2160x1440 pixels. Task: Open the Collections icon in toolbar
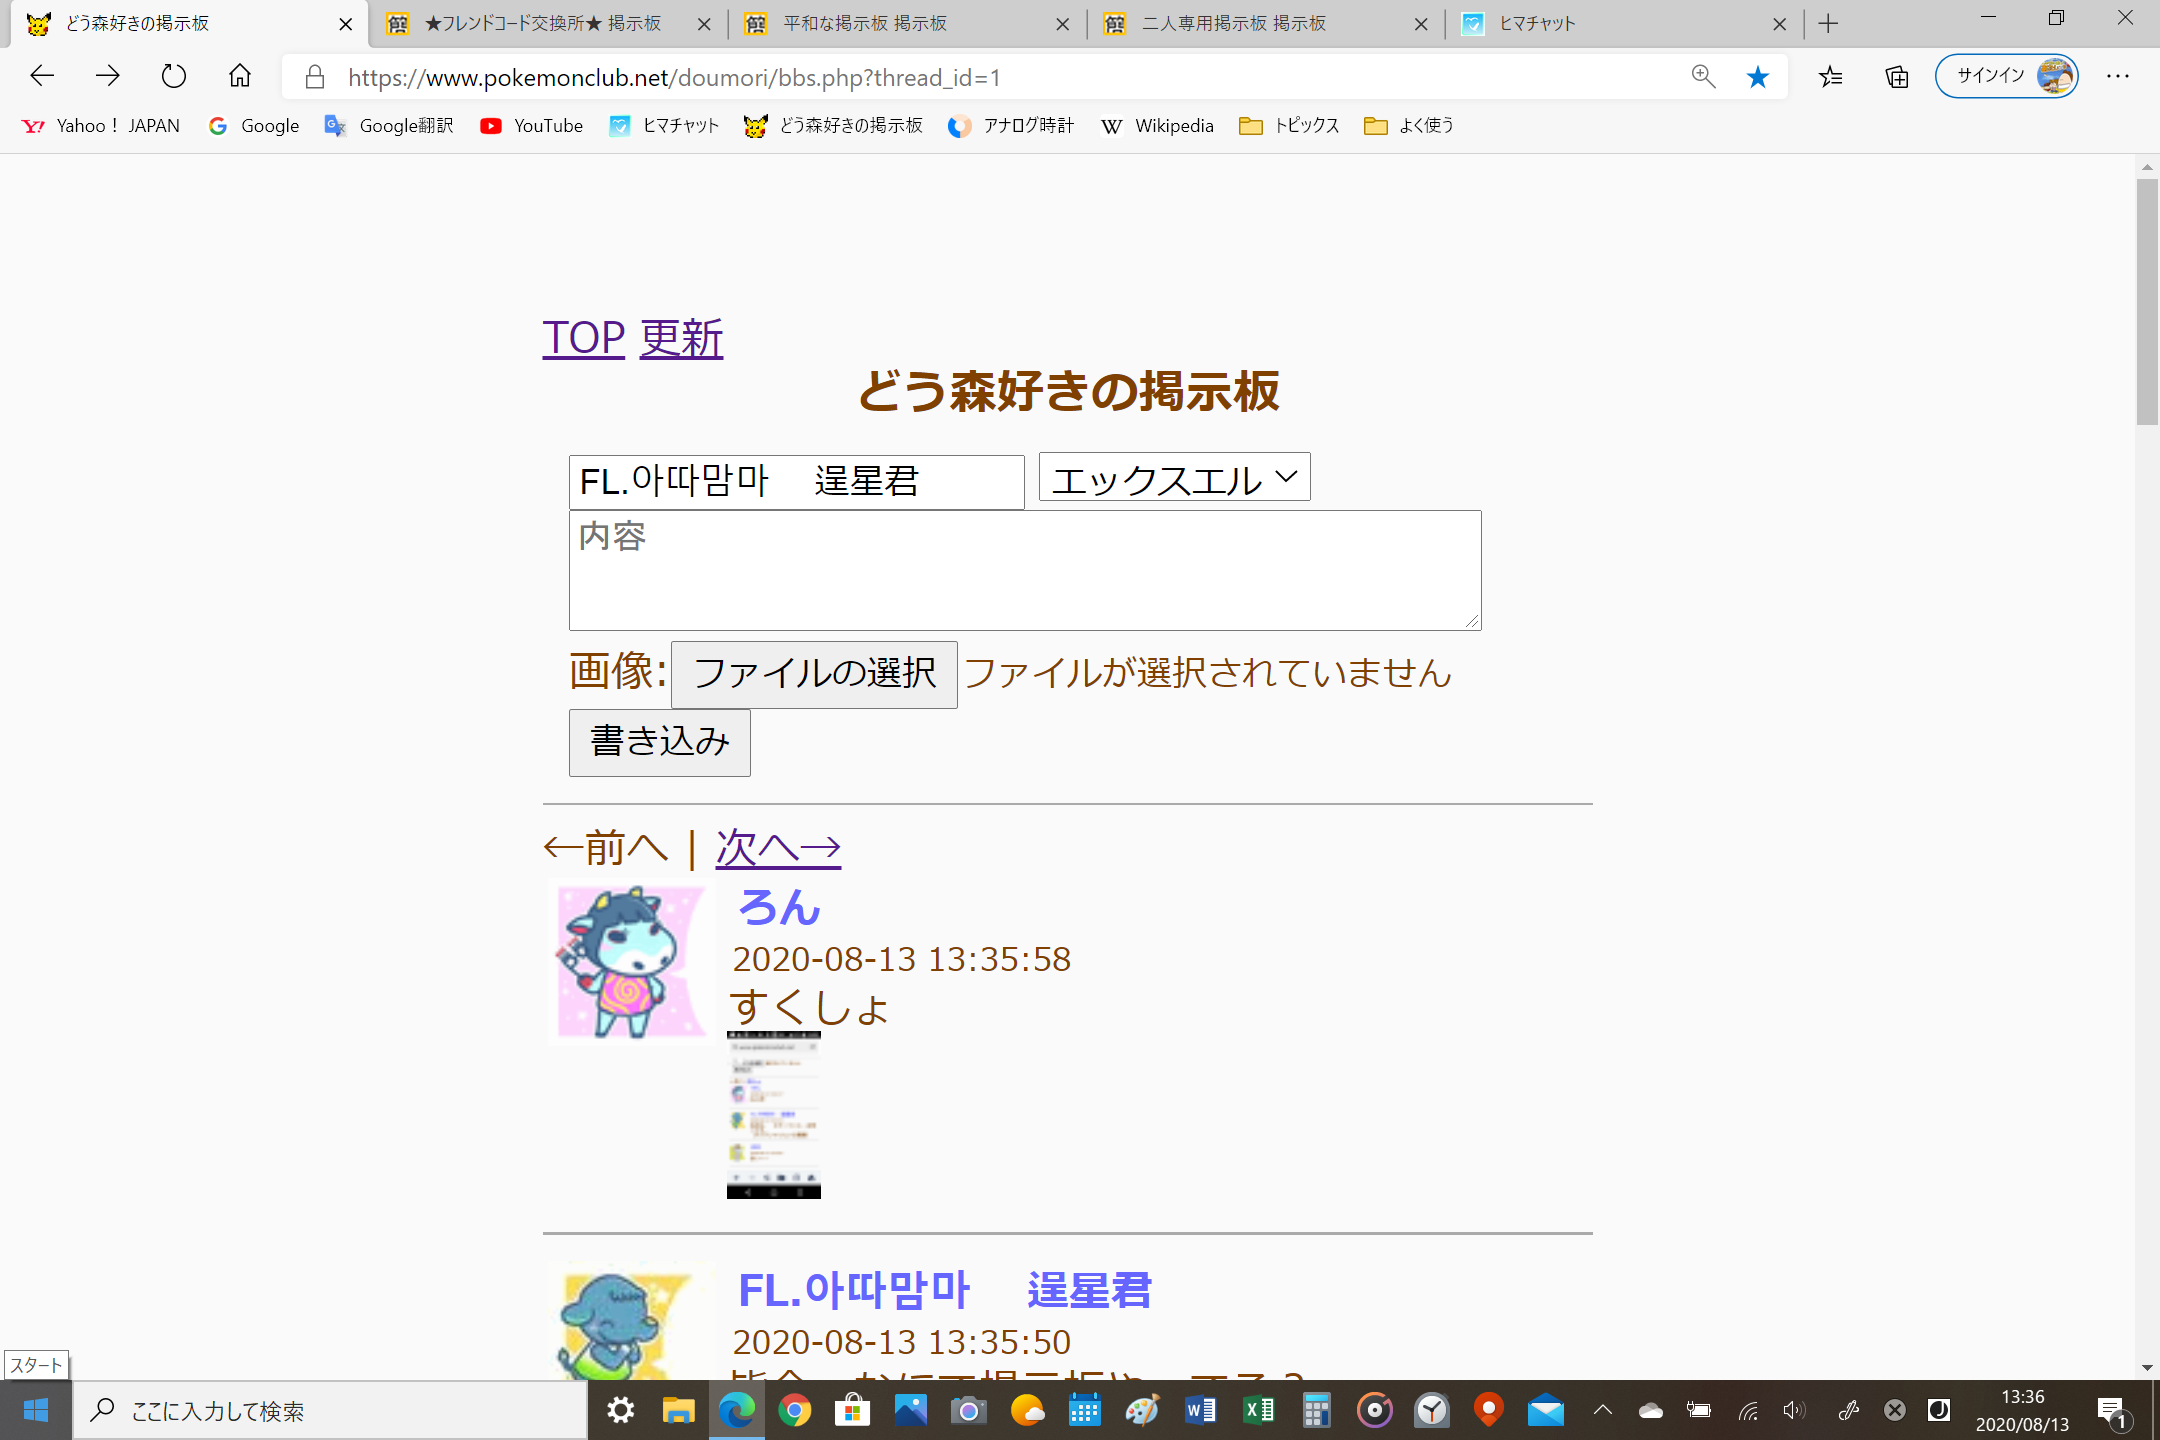tap(1896, 77)
